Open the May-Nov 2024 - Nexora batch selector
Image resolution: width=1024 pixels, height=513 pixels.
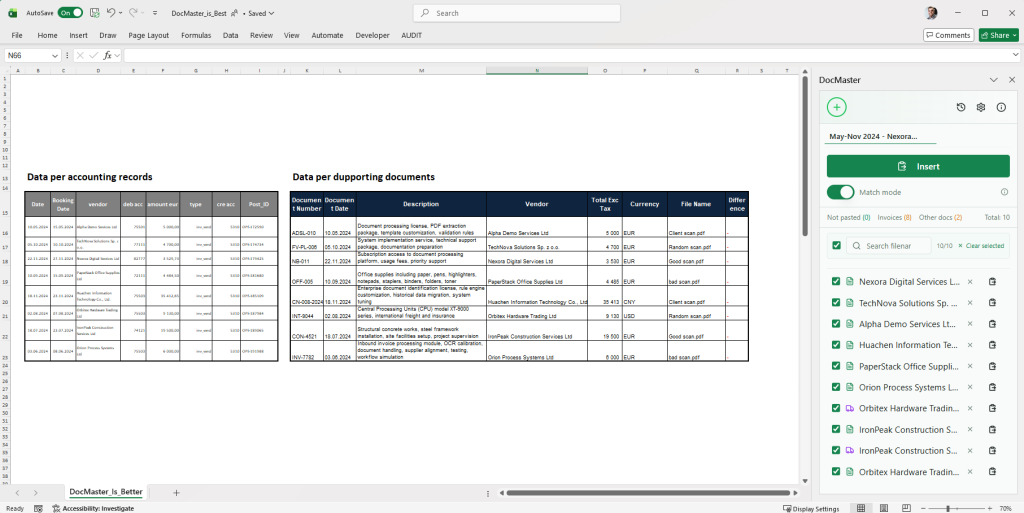coord(881,137)
